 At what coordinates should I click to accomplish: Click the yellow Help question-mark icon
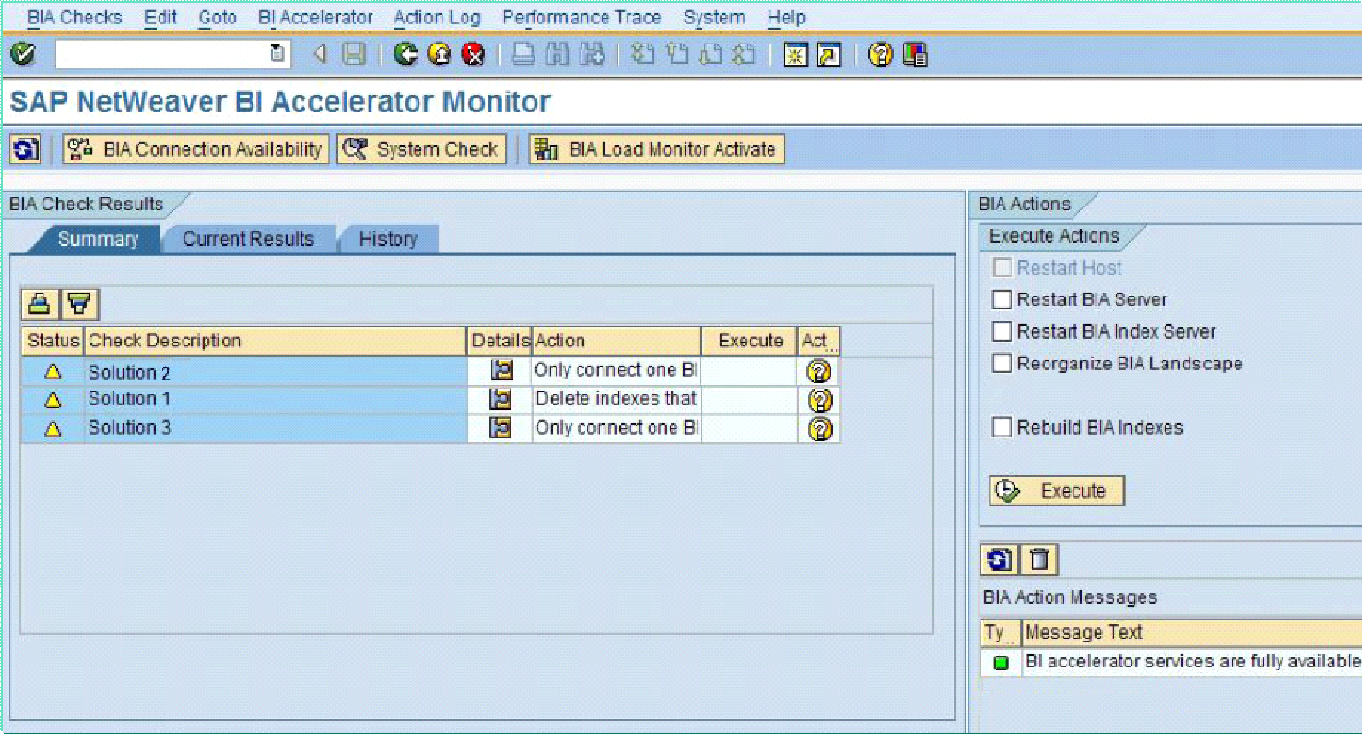click(880, 54)
